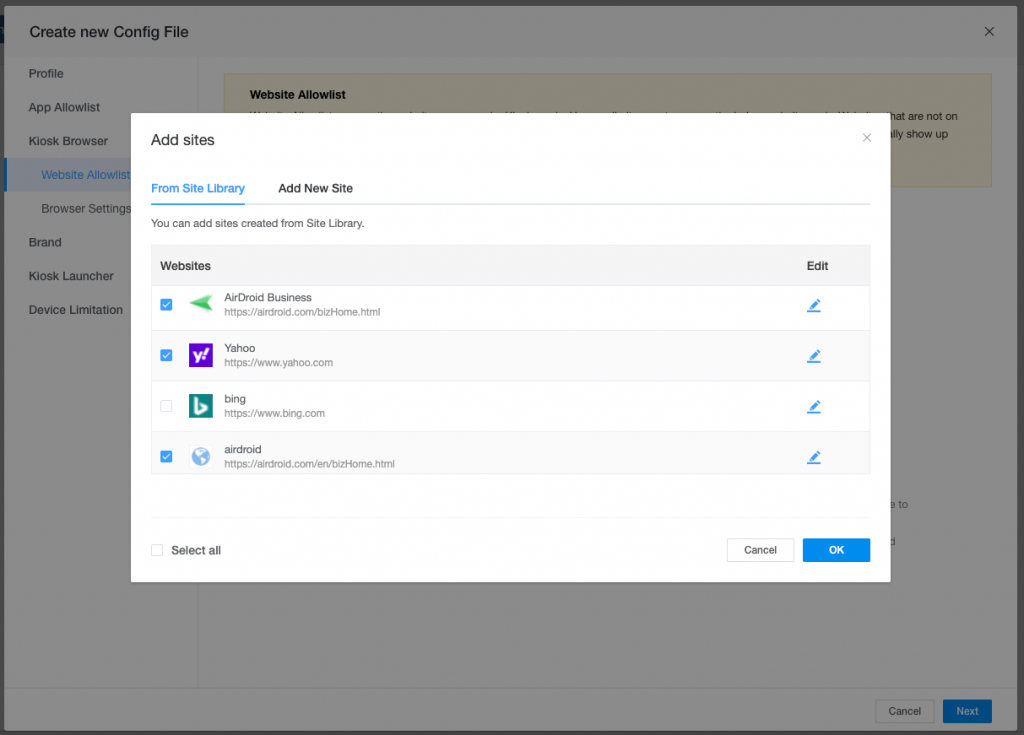
Task: Click the https://www.bing.com URL text
Action: pos(274,414)
